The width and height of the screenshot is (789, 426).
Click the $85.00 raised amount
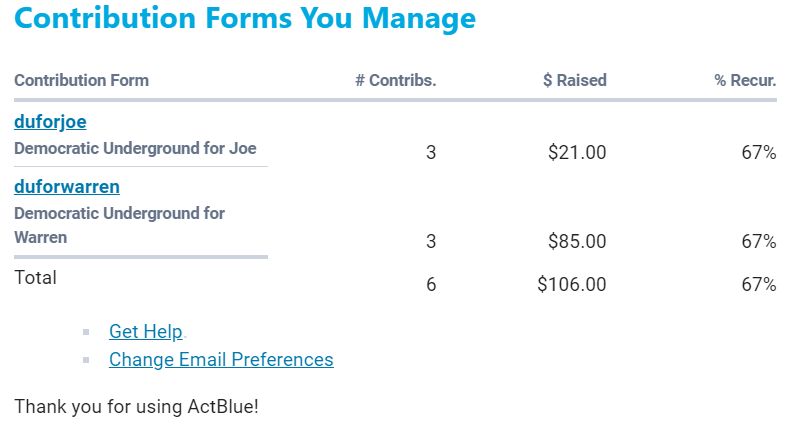[577, 241]
